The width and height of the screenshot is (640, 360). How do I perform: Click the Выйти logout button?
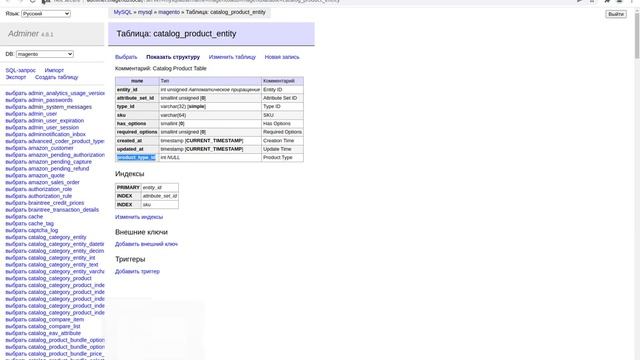(x=616, y=14)
